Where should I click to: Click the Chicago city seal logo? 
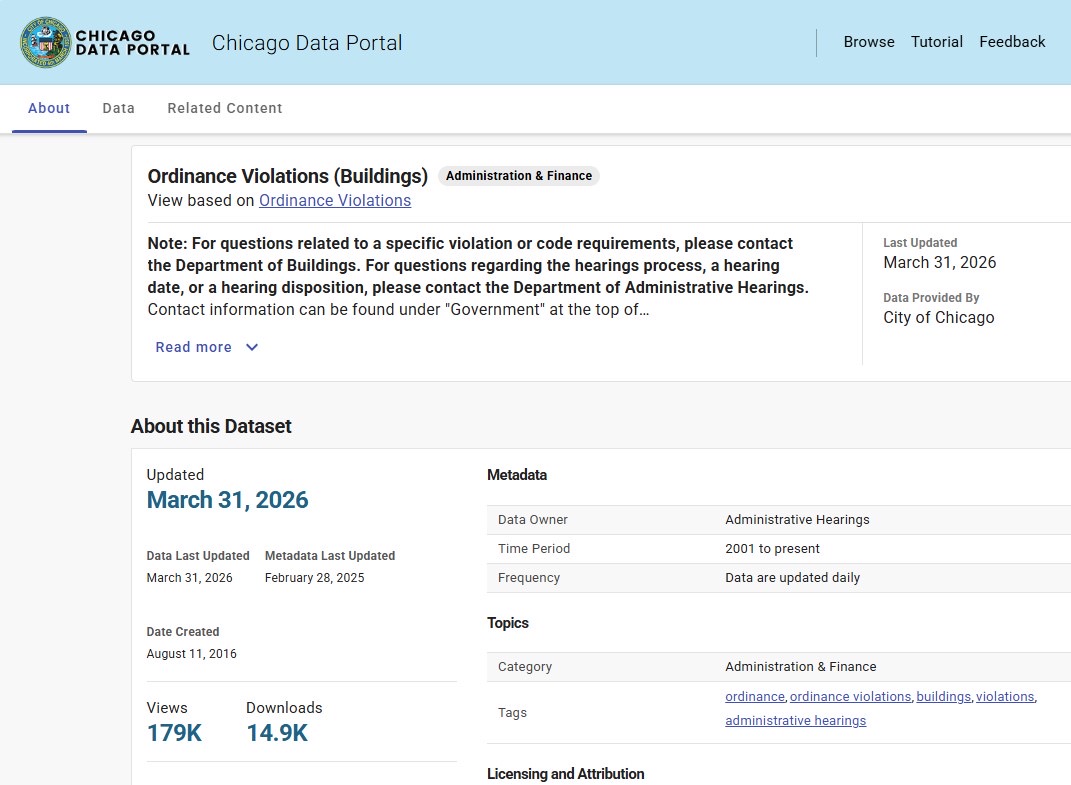pos(45,42)
